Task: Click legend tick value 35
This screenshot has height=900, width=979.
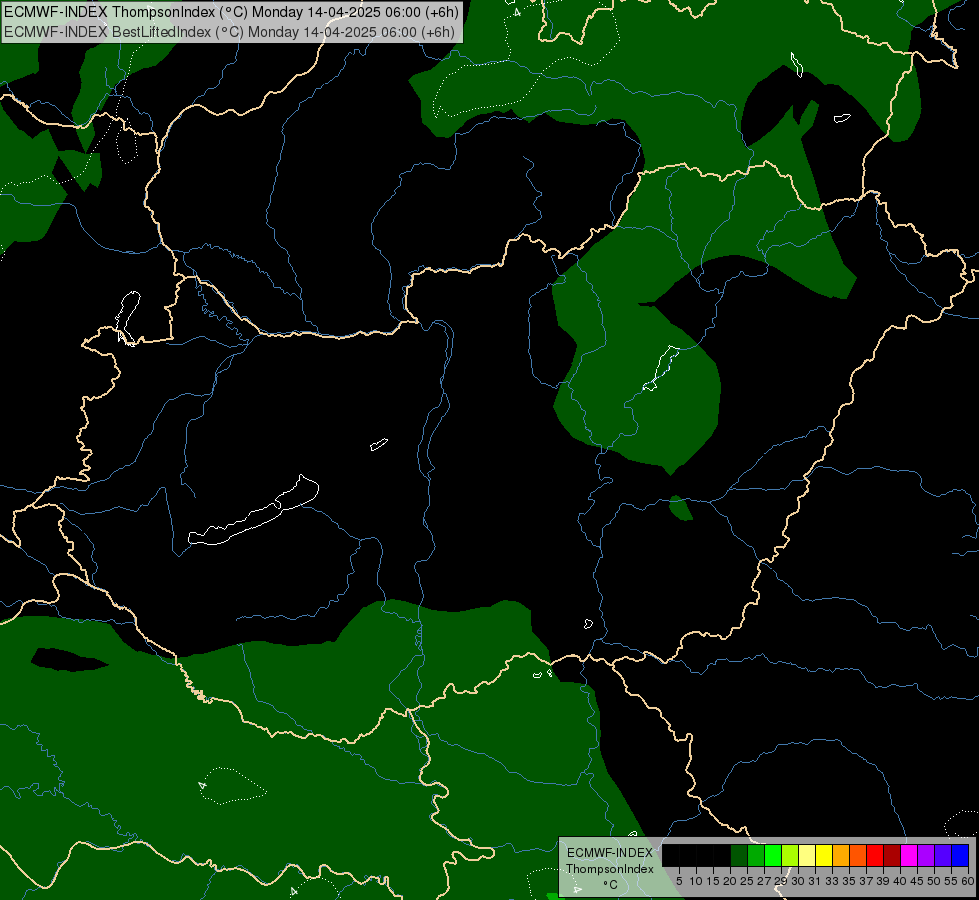Action: click(x=849, y=881)
